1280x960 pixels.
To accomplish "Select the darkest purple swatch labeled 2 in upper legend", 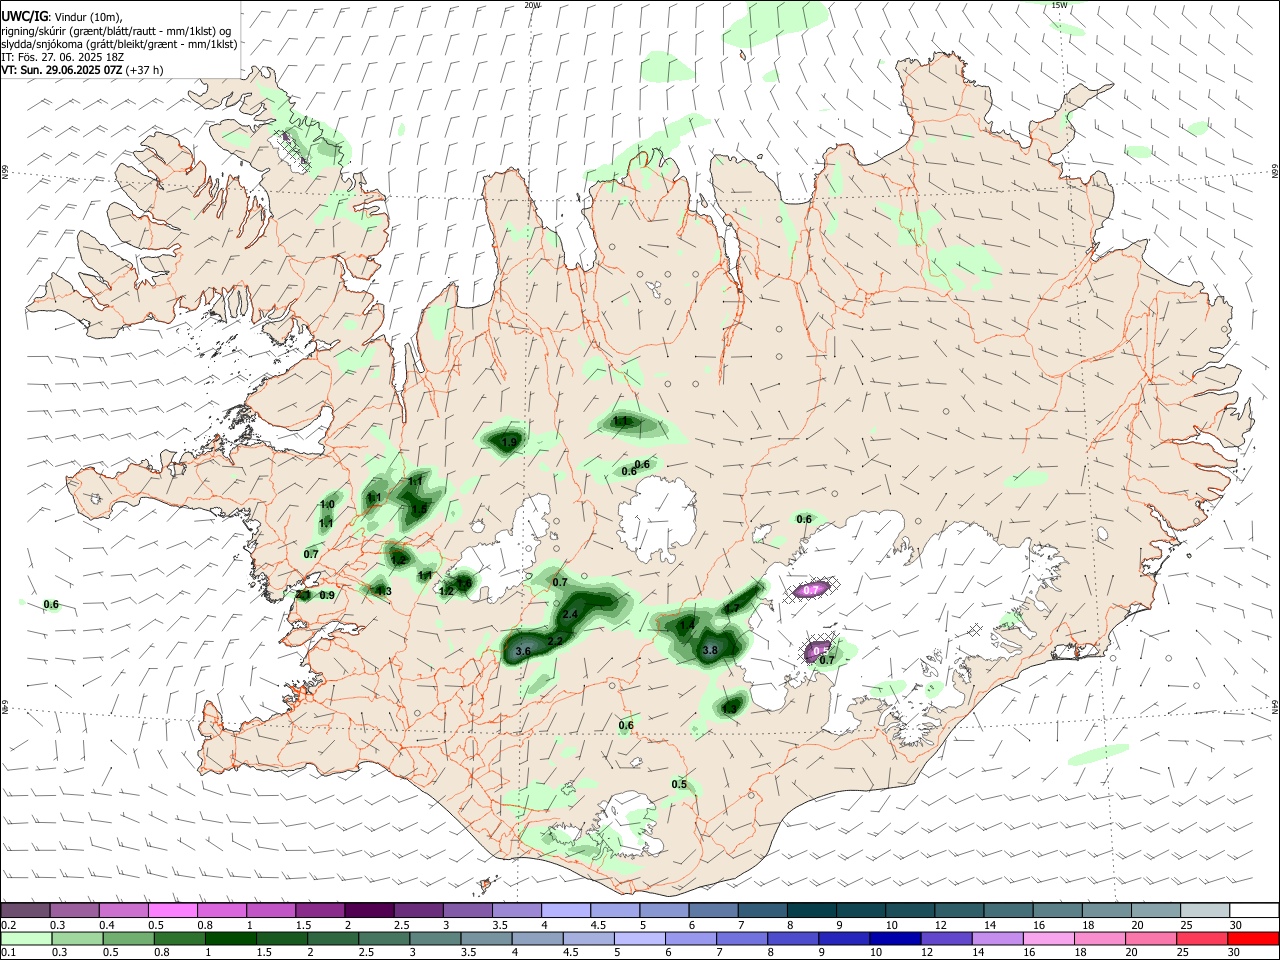I will (x=369, y=911).
